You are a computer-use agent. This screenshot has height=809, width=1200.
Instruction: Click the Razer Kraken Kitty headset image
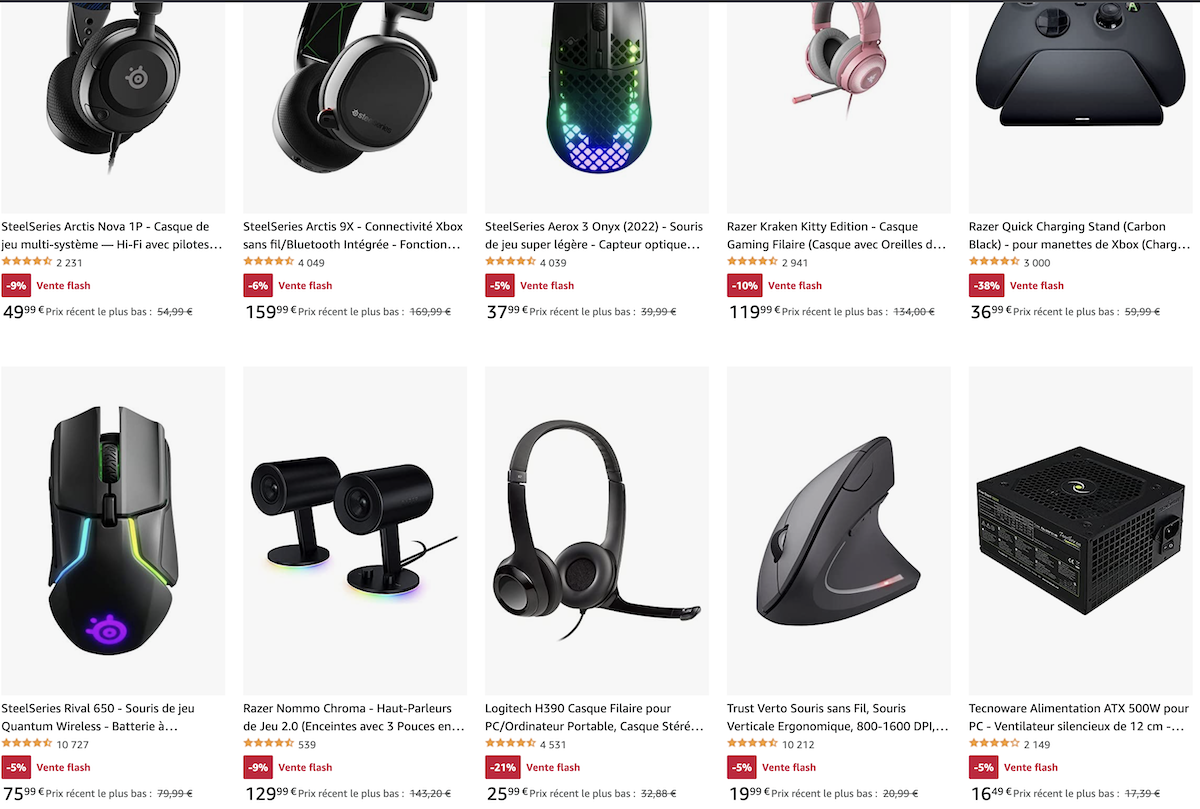(x=839, y=106)
